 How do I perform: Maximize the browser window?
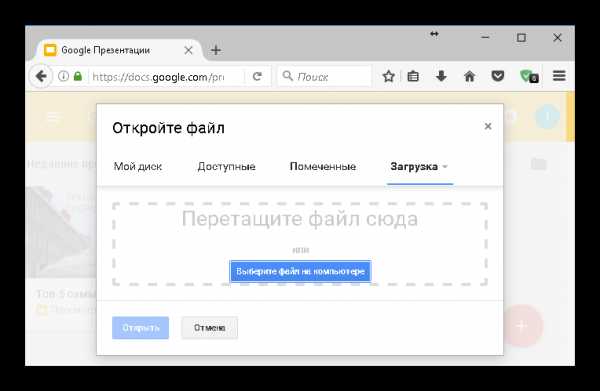[x=521, y=37]
